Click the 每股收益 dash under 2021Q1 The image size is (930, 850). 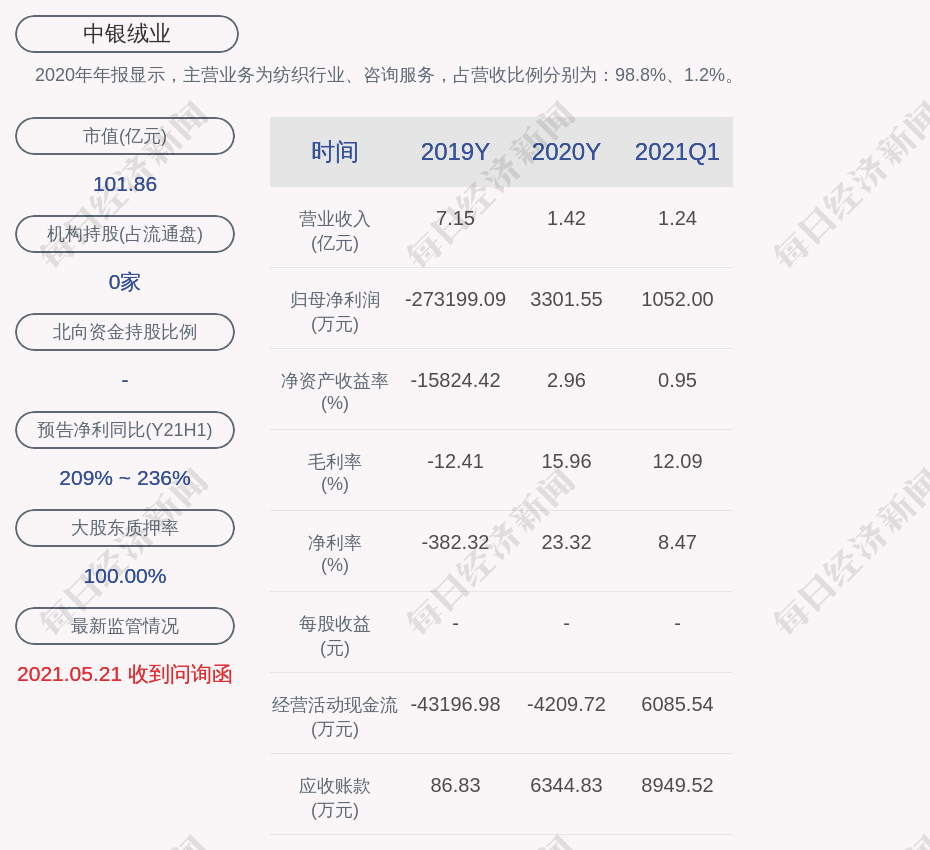click(x=677, y=623)
